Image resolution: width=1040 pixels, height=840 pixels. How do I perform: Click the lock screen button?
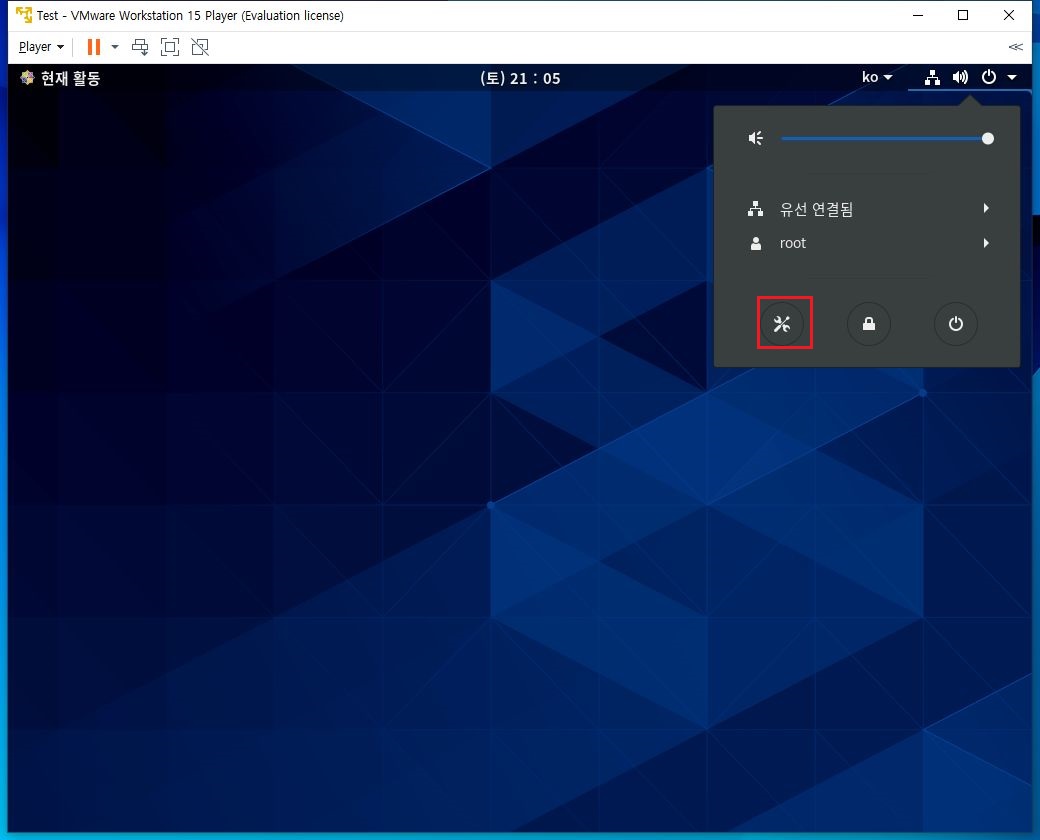869,324
